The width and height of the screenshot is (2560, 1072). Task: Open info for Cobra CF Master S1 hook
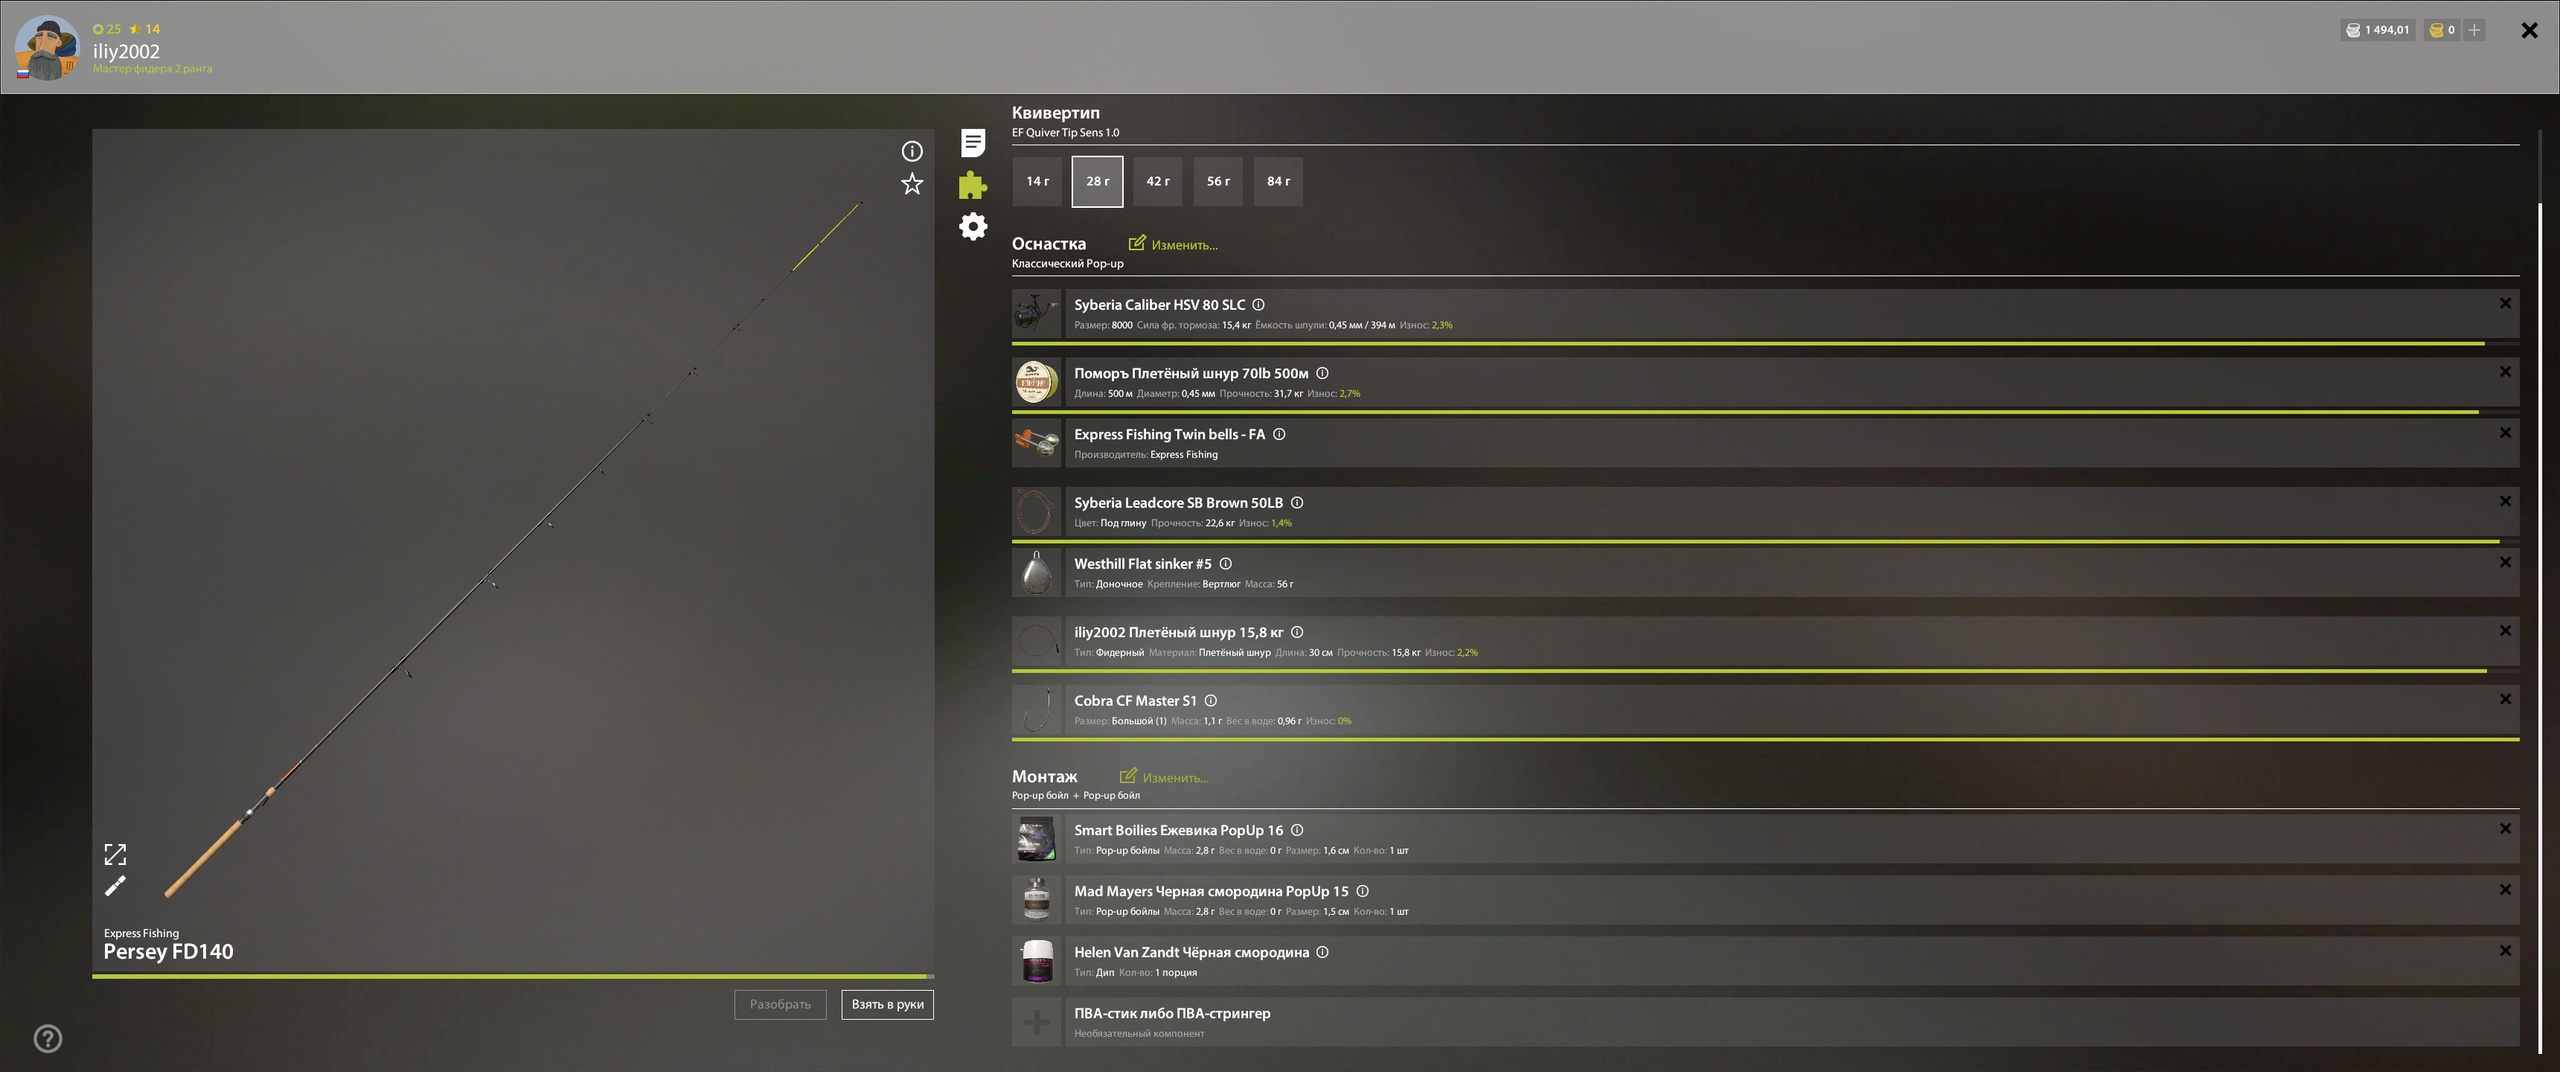(x=1211, y=701)
